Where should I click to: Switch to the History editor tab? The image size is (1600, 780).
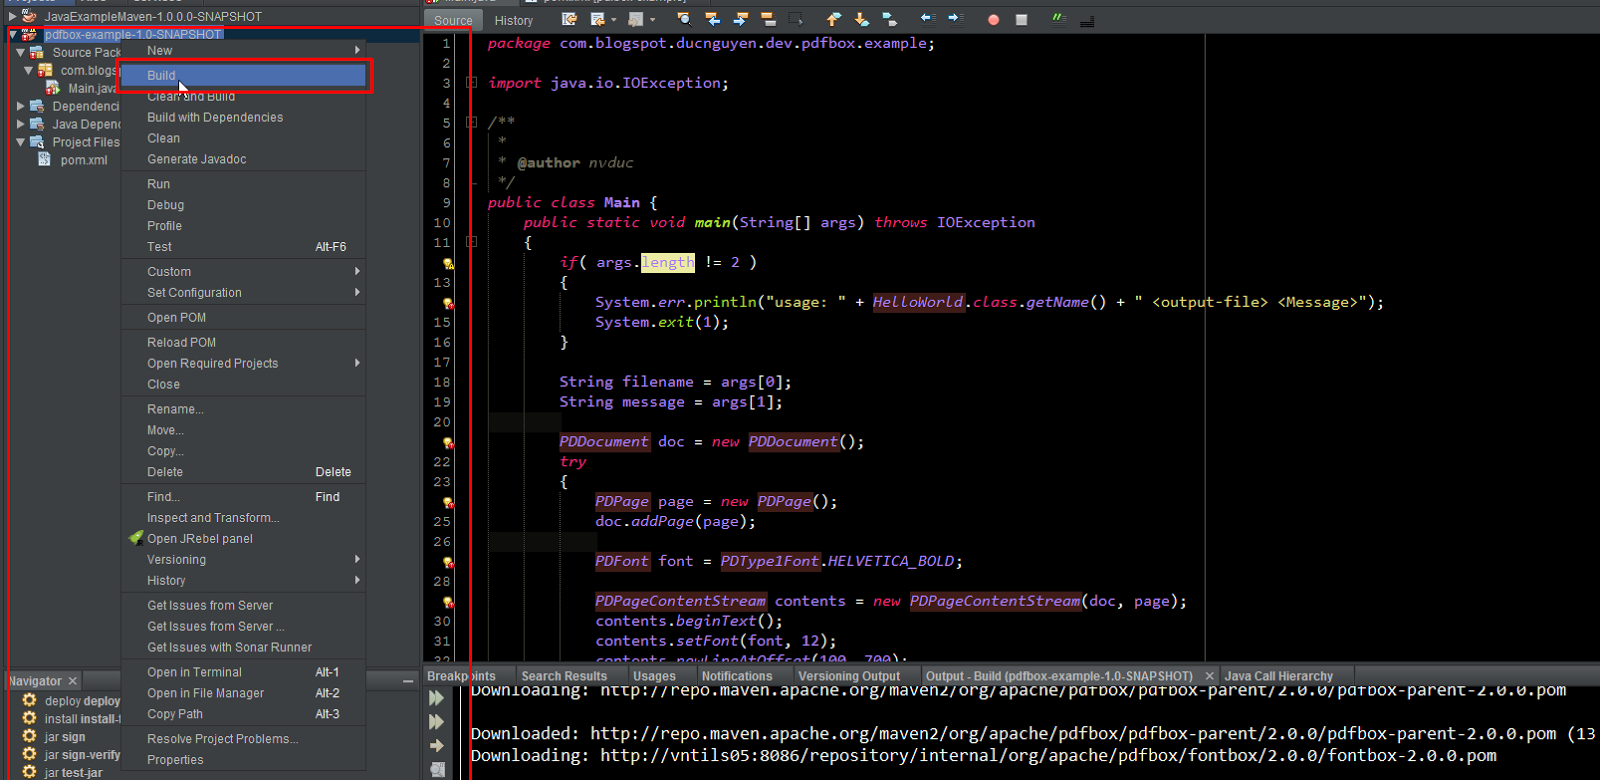coord(513,20)
